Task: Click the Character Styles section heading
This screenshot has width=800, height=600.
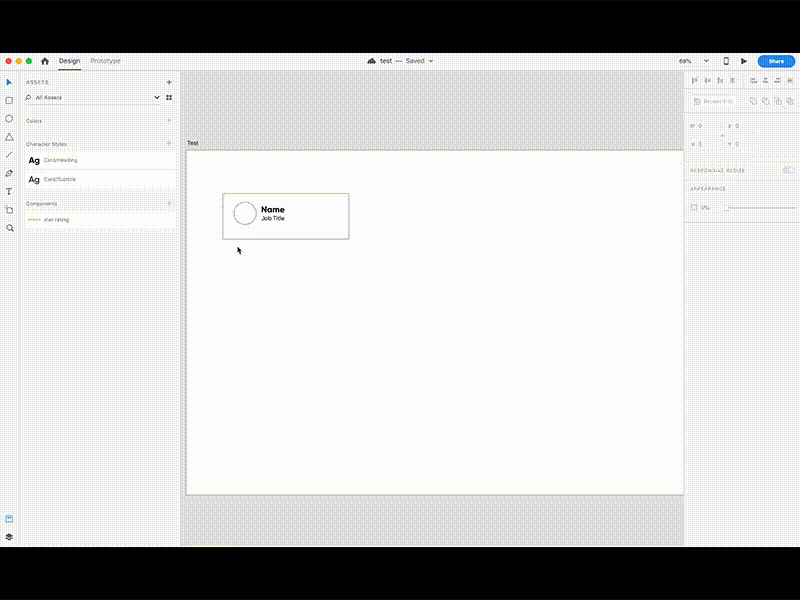Action: [x=46, y=144]
